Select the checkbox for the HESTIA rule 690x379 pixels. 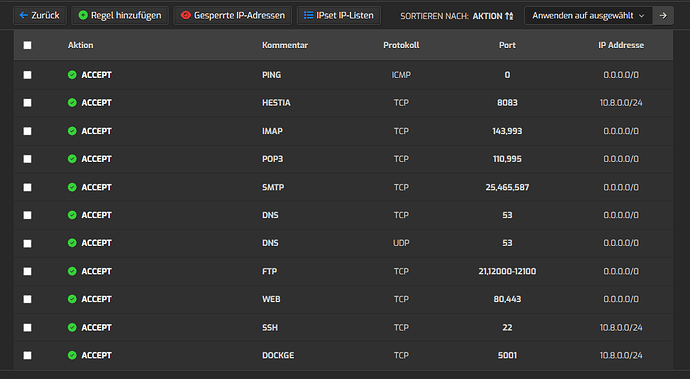(27, 103)
